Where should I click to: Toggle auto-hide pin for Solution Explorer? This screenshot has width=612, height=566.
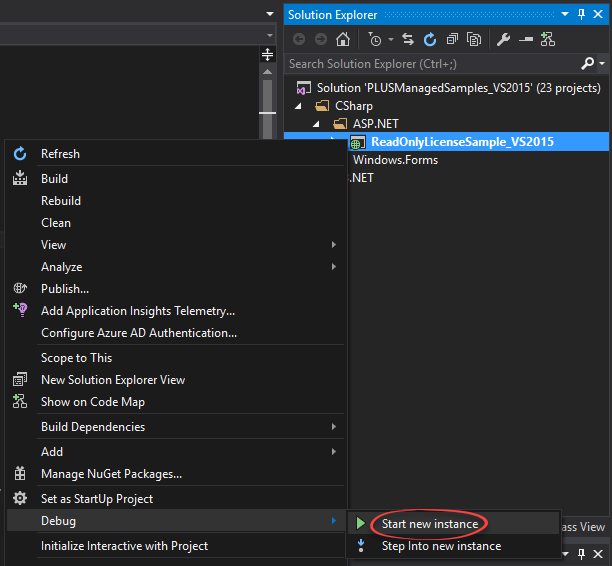click(582, 14)
